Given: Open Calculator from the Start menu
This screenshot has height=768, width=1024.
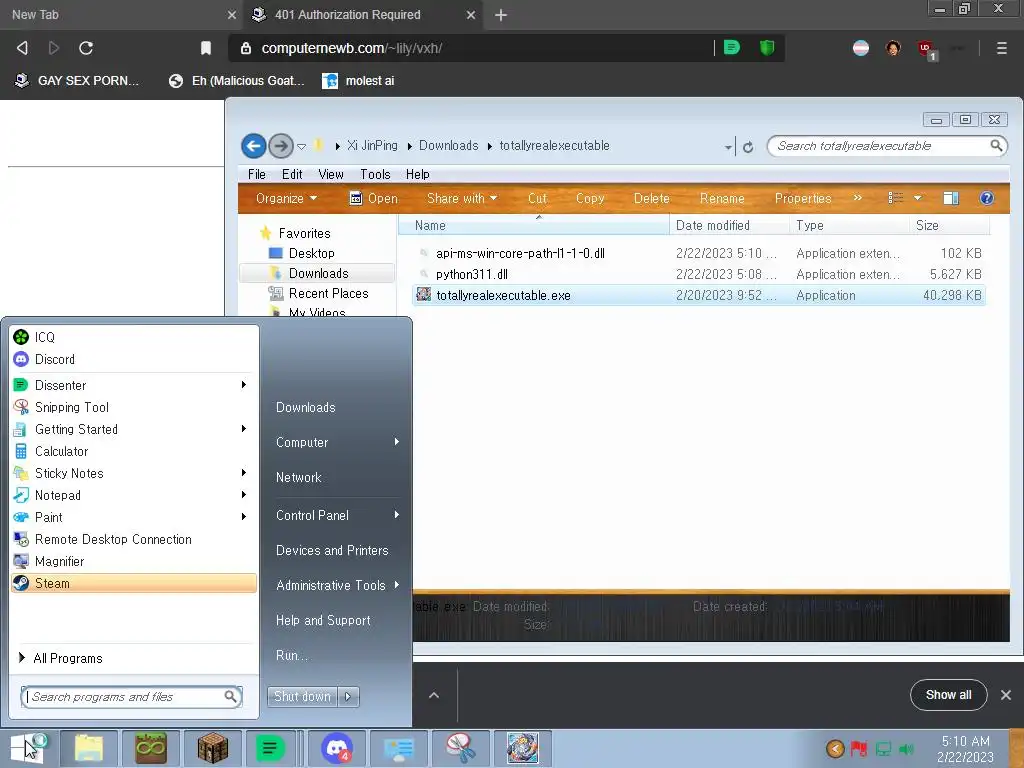Looking at the screenshot, I should click(134, 451).
